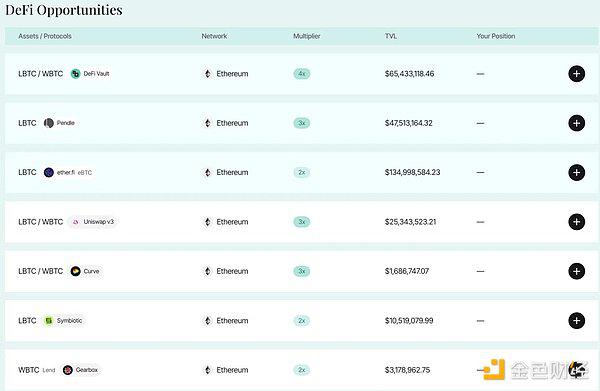Click the TVL value $10,519,079.99
Viewport: 600px width, 391px height.
pyautogui.click(x=409, y=321)
